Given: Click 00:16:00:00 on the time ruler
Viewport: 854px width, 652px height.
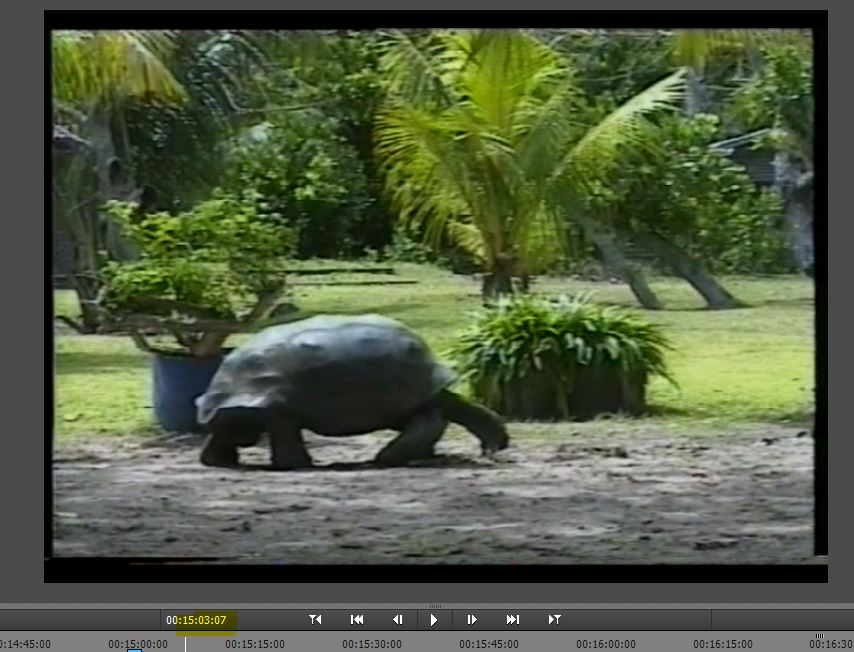Looking at the screenshot, I should 606,644.
